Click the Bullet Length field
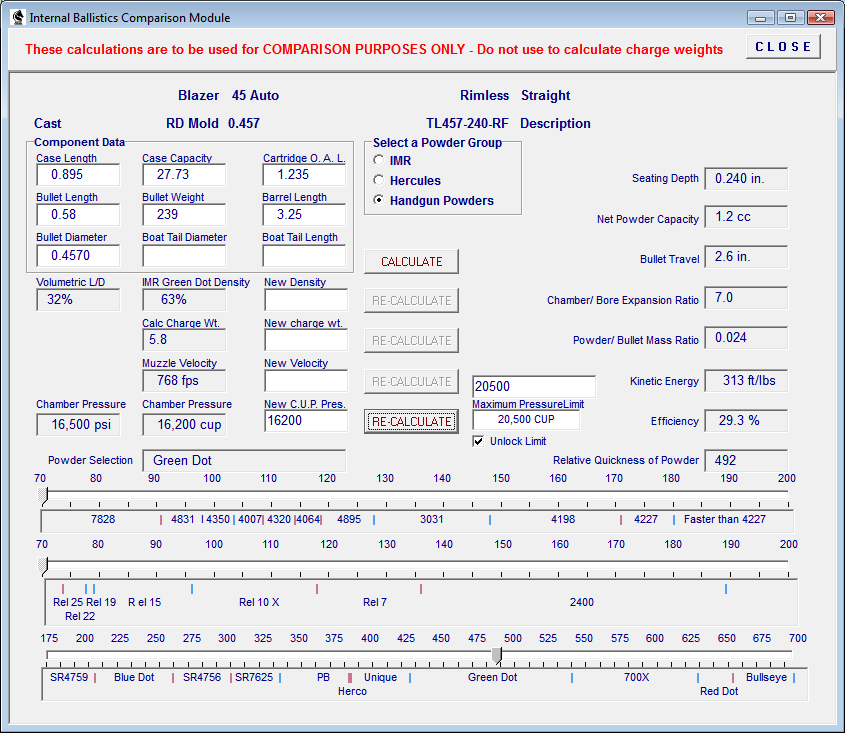Screen dimensions: 845x733 tap(78, 215)
